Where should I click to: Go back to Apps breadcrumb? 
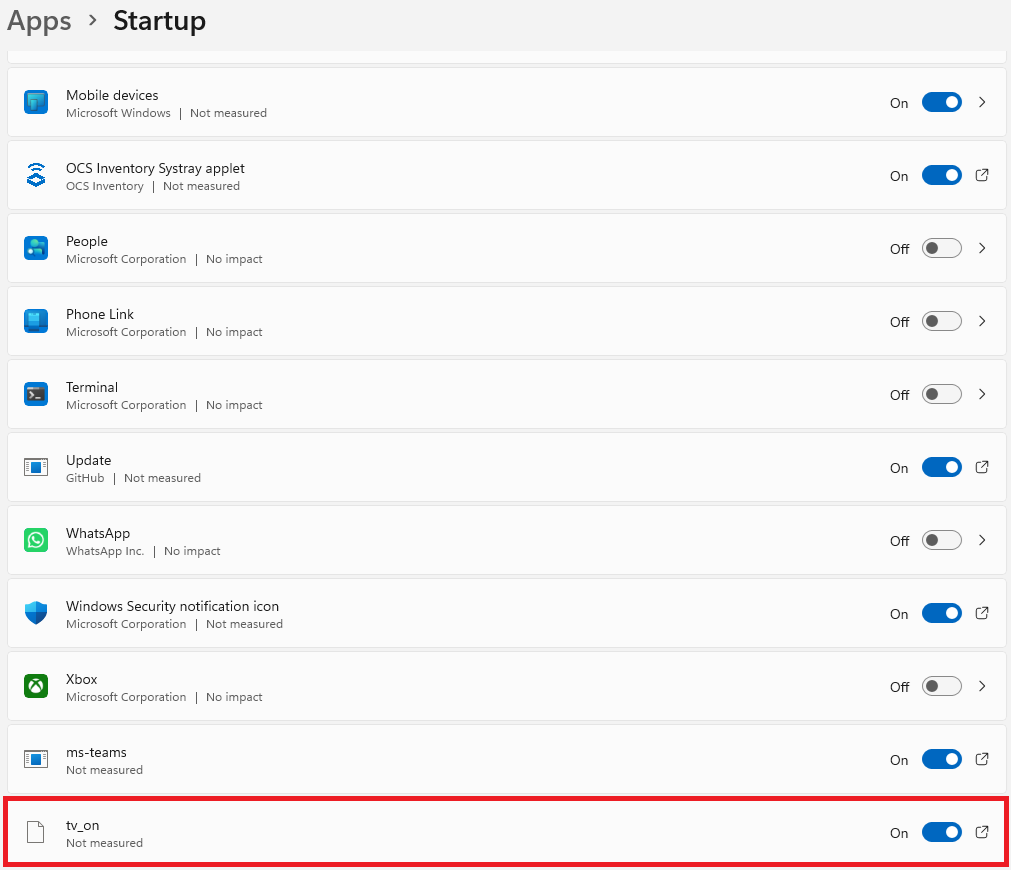tap(39, 22)
